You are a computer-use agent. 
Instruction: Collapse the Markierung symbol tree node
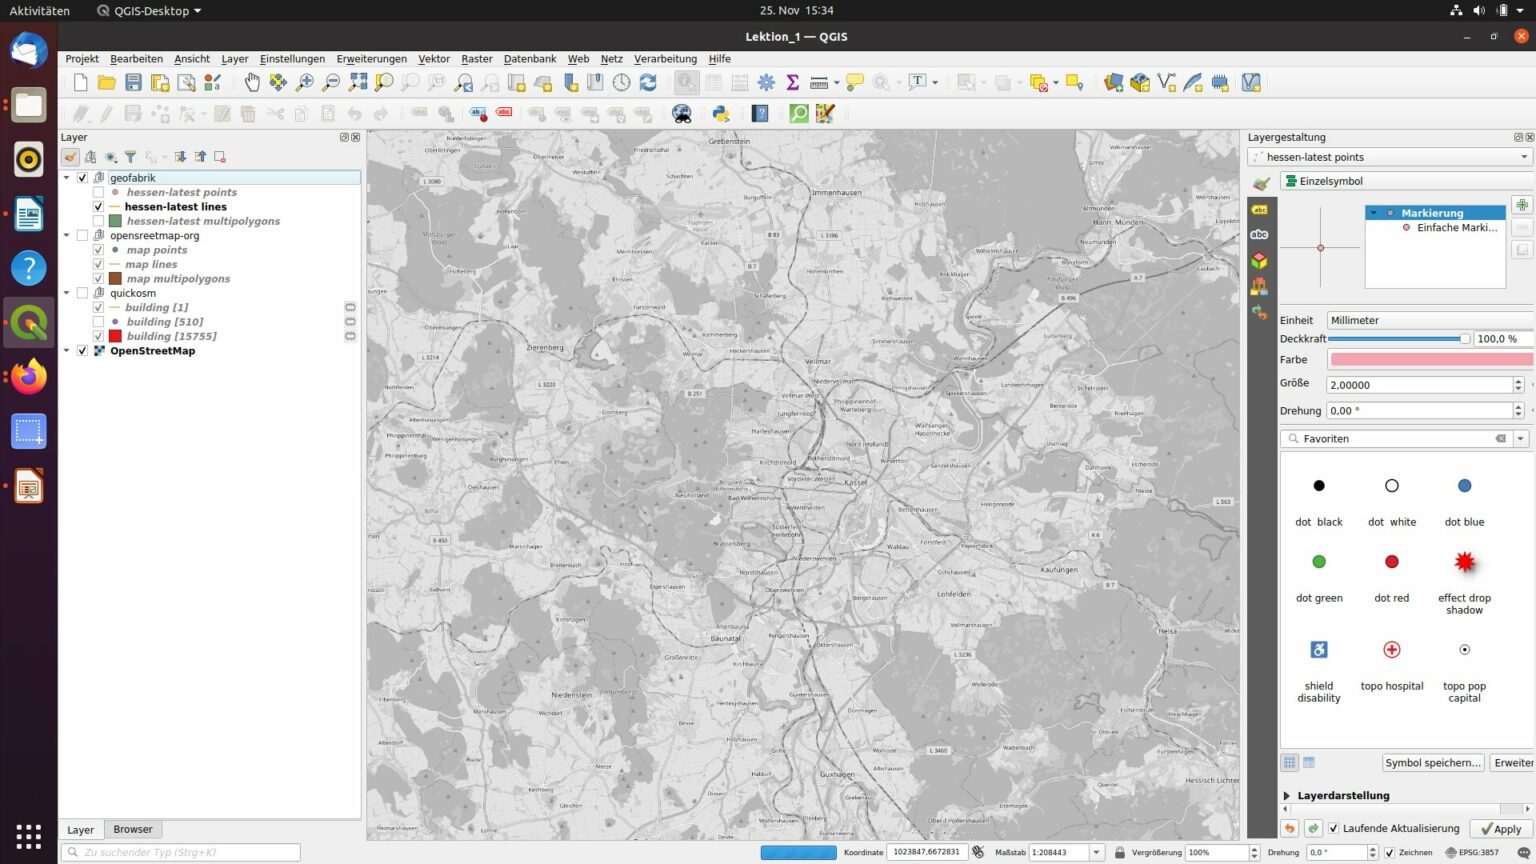pos(1374,213)
